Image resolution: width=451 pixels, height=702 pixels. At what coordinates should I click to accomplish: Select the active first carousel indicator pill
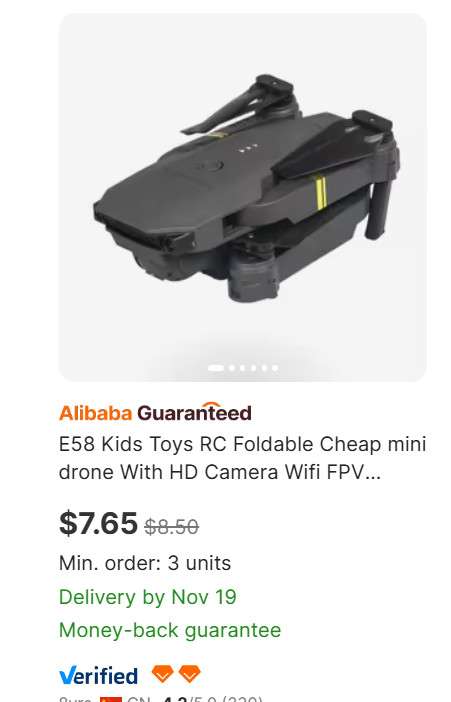point(216,368)
